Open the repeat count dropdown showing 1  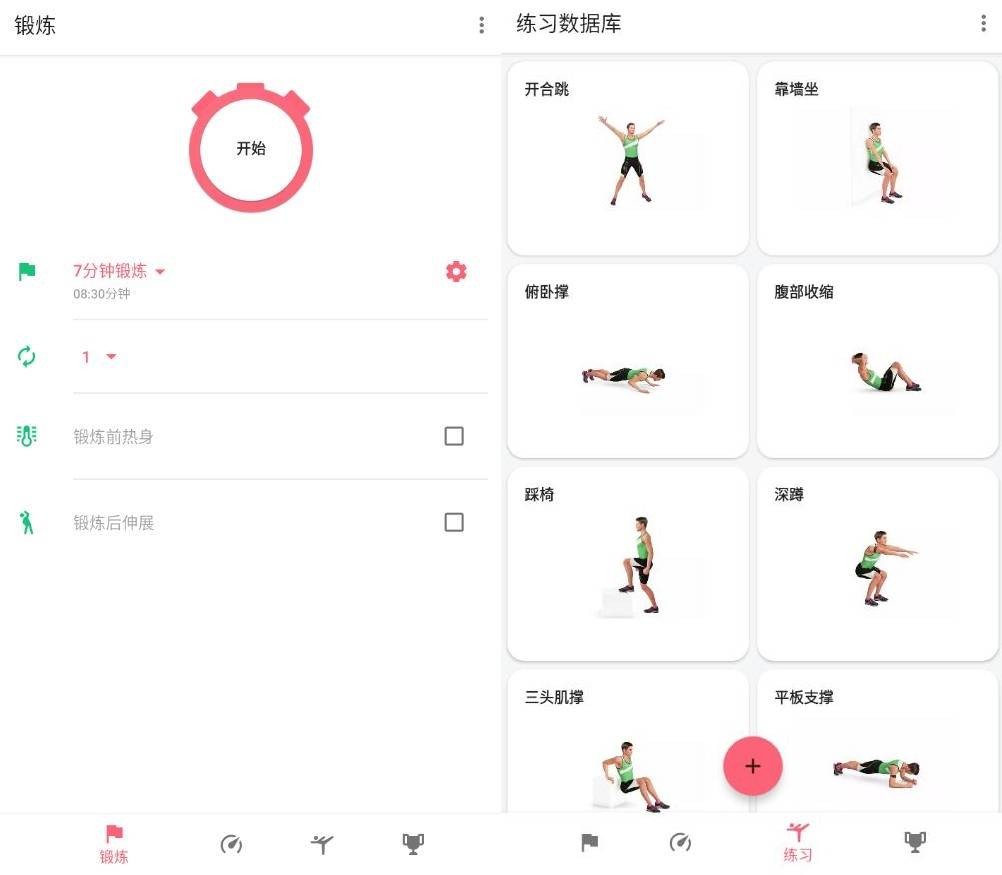[x=99, y=357]
